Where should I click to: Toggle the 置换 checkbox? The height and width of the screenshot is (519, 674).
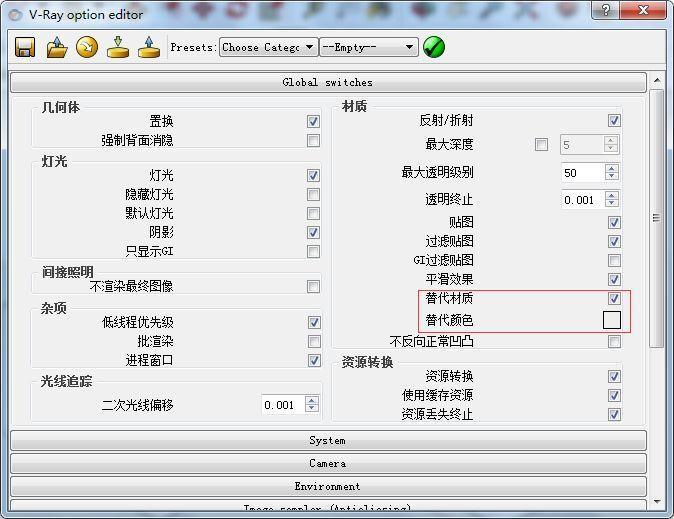click(x=313, y=121)
